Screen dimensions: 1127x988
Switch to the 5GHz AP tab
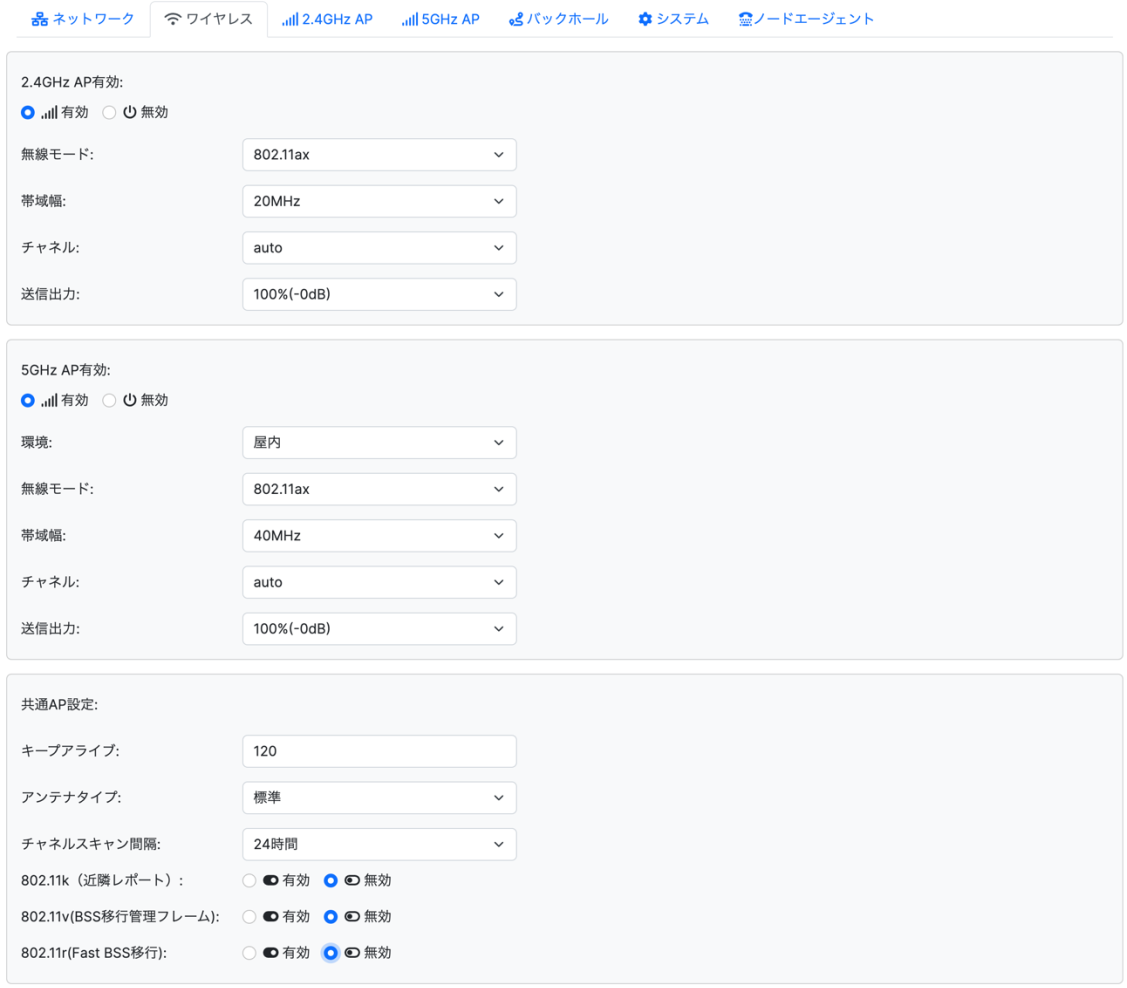tap(440, 19)
